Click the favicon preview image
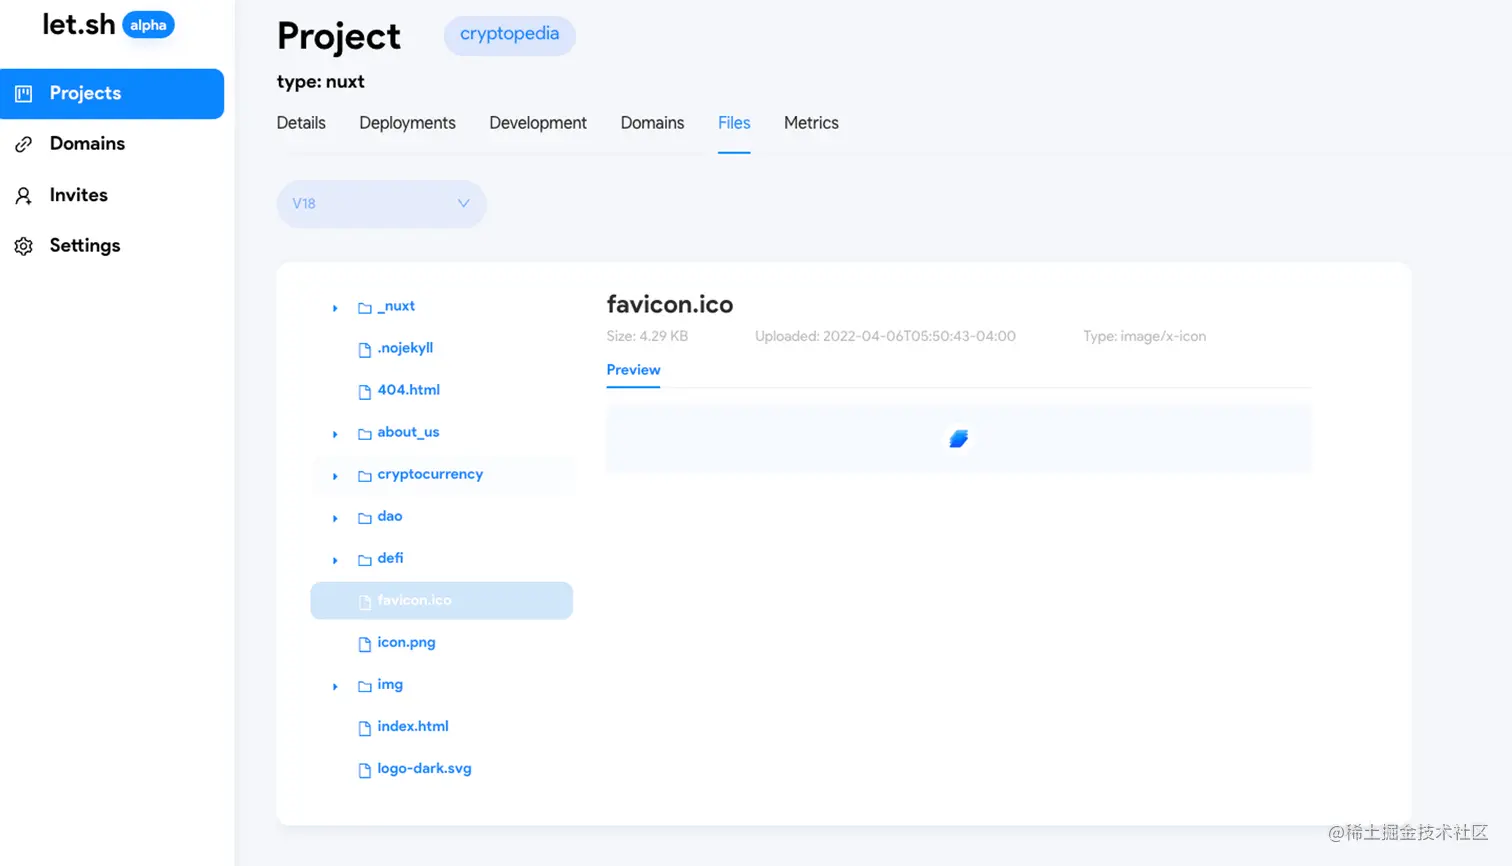The image size is (1512, 866). 958,439
